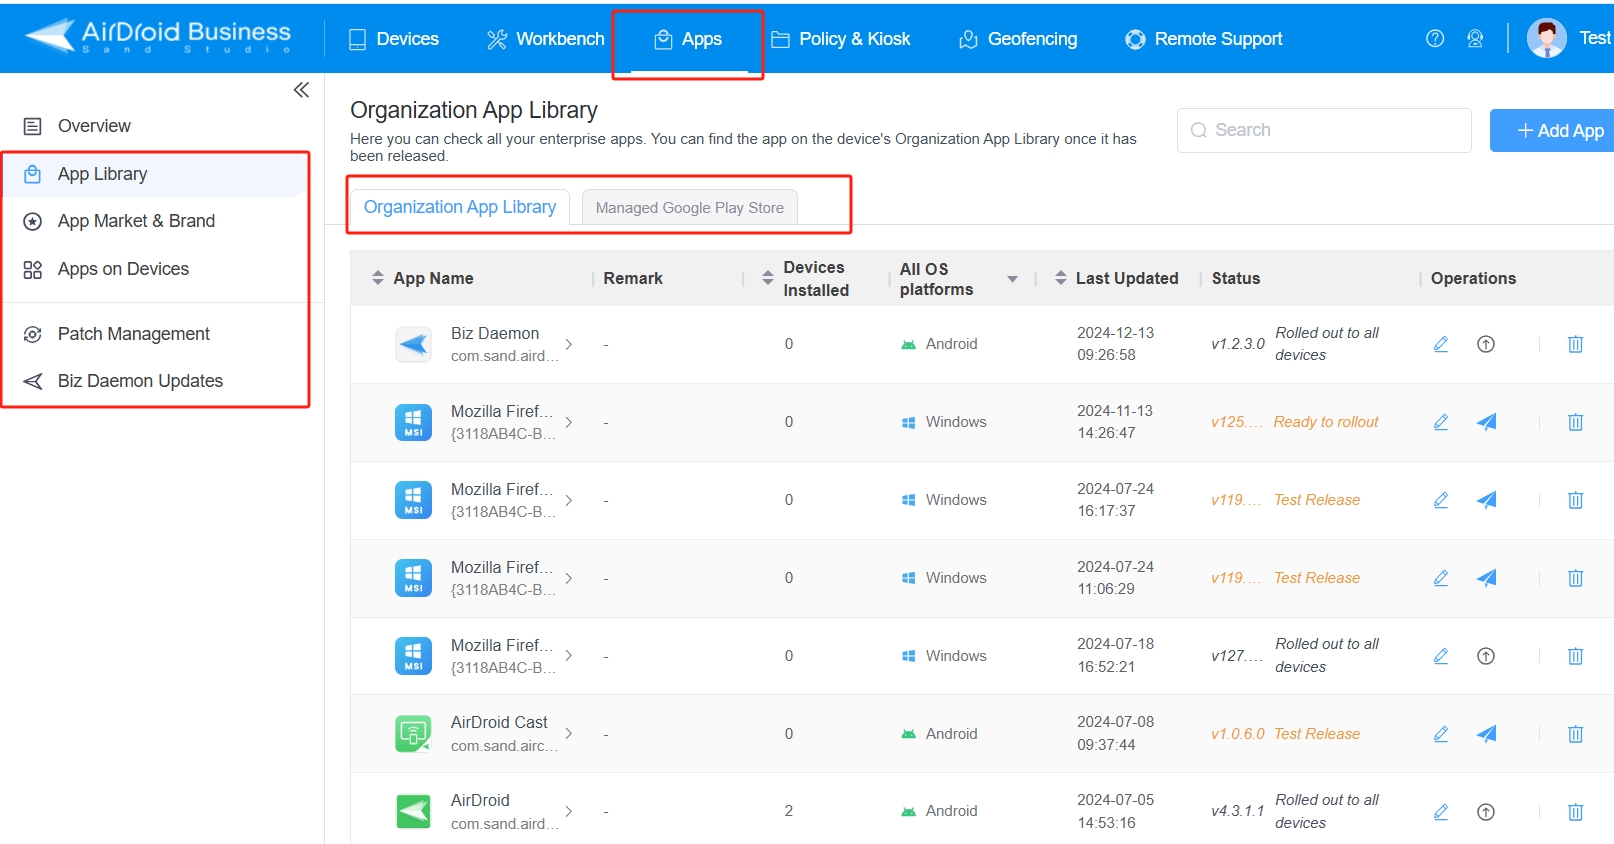Upgrade the AirDroid v4.3.1.1 version
Viewport: 1614px width, 844px height.
(x=1486, y=812)
